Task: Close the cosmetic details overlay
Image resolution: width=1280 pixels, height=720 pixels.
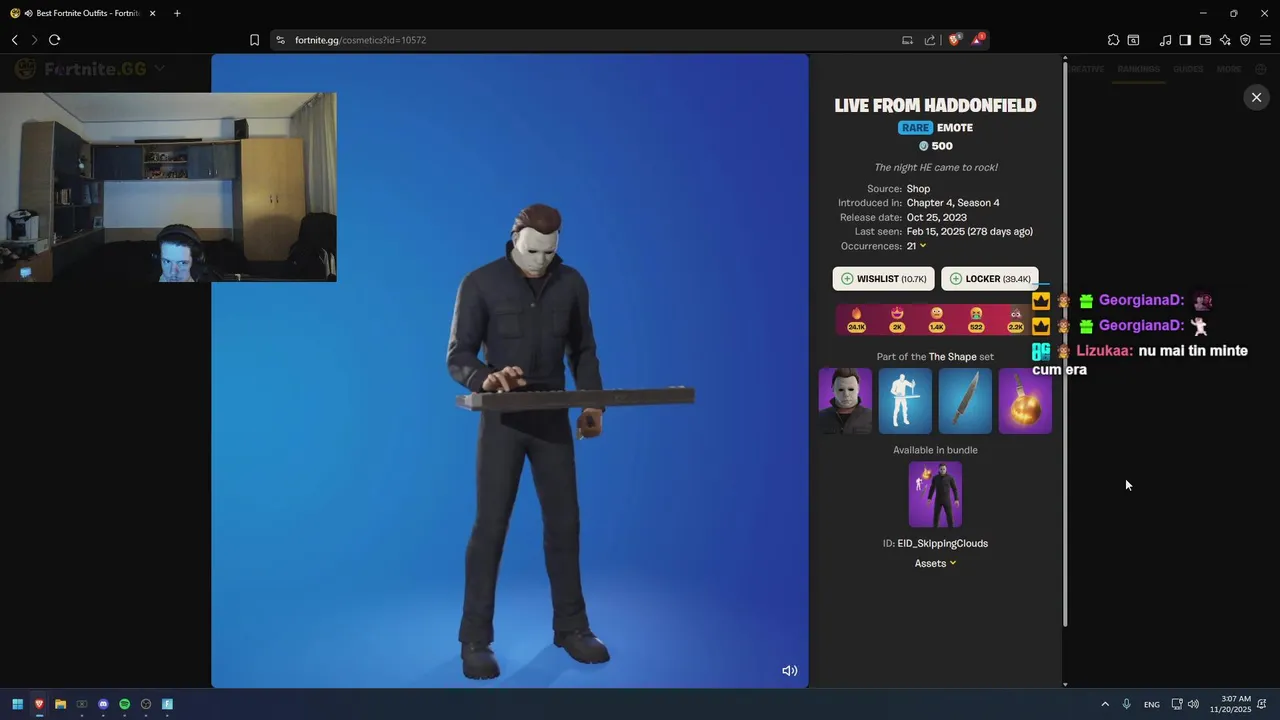Action: tap(1256, 97)
